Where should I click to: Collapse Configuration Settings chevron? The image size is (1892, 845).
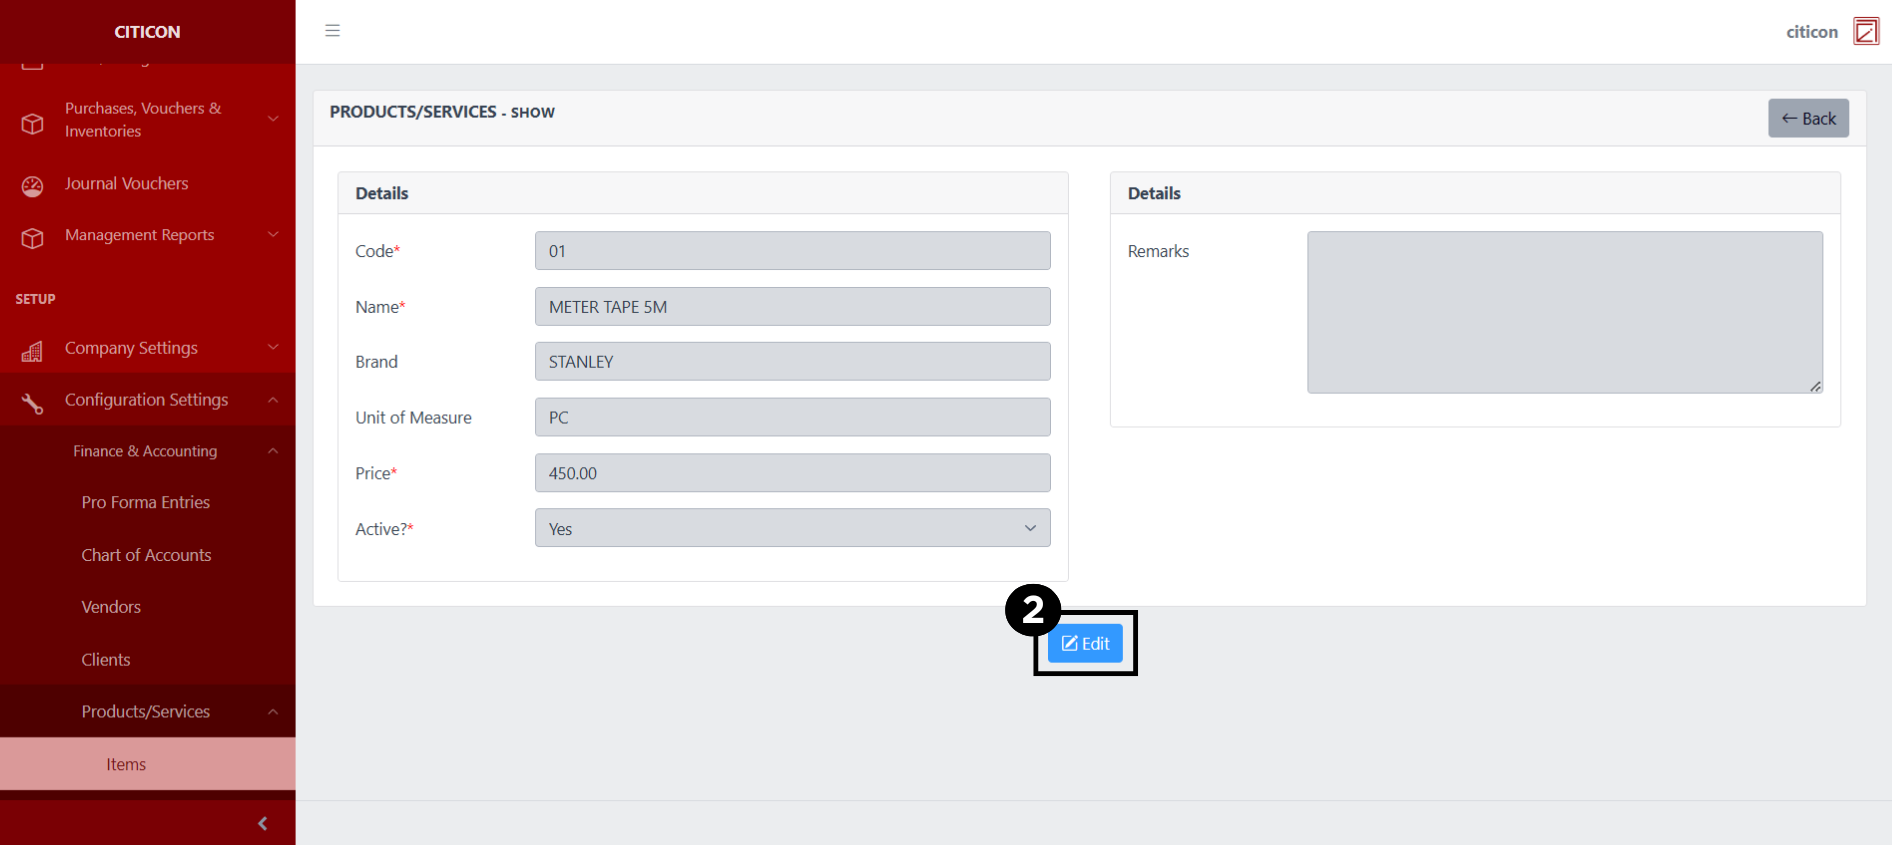[273, 399]
